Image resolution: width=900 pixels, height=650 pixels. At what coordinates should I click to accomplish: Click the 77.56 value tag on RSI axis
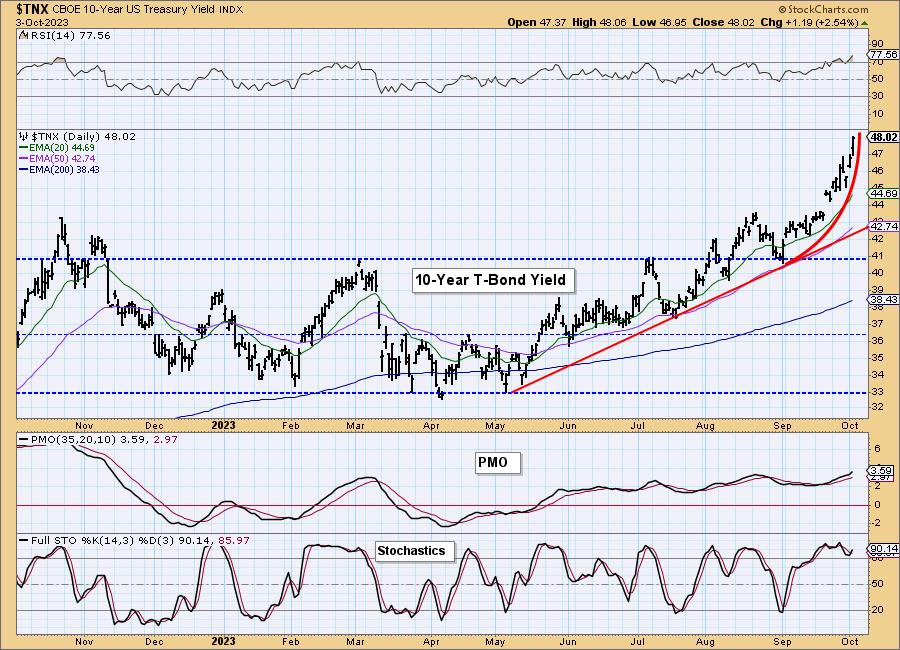pyautogui.click(x=883, y=54)
